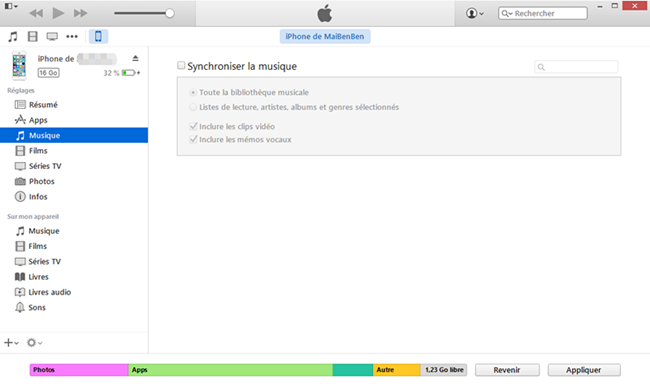Click the Apps storage segment
This screenshot has height=386, width=650.
point(230,370)
